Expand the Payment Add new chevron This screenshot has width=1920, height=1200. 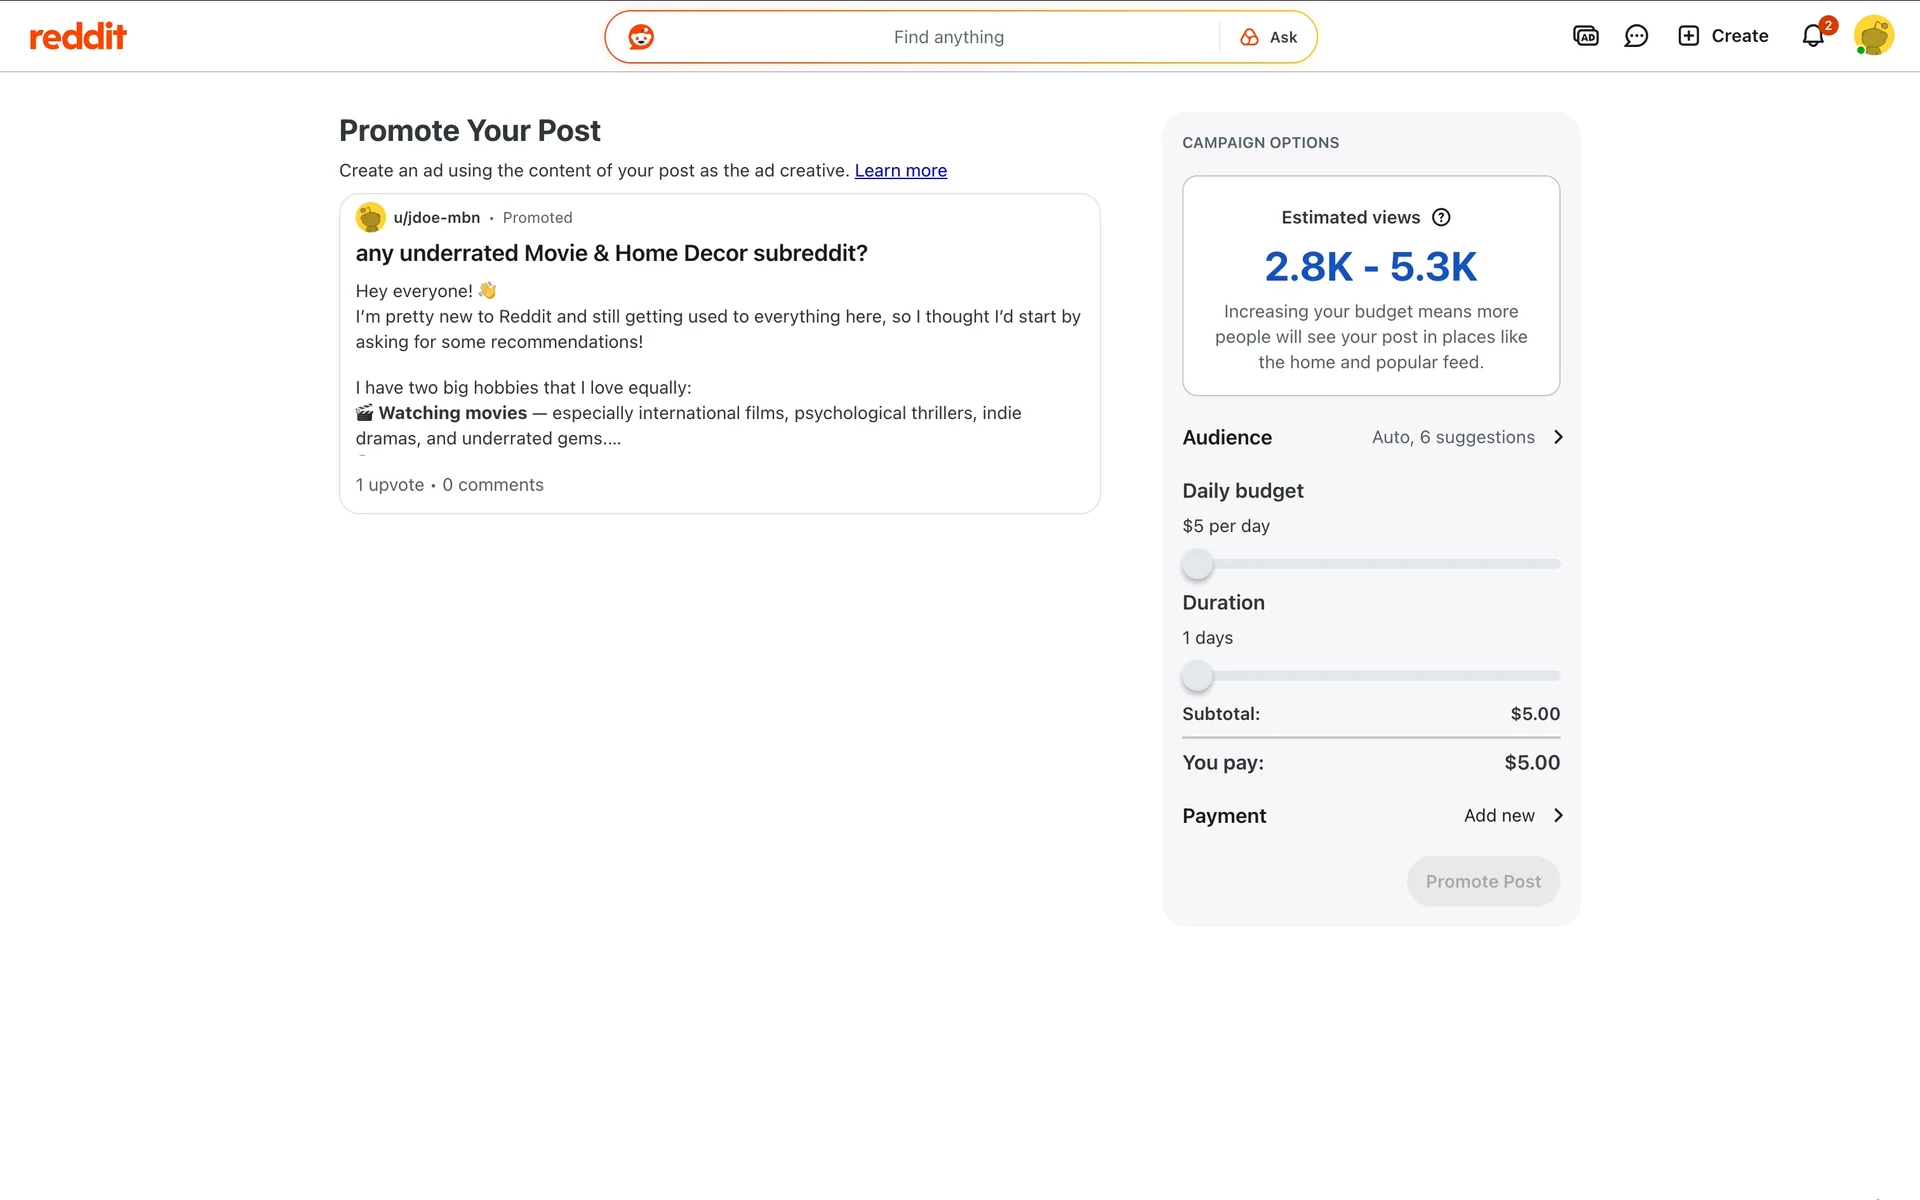(1558, 815)
